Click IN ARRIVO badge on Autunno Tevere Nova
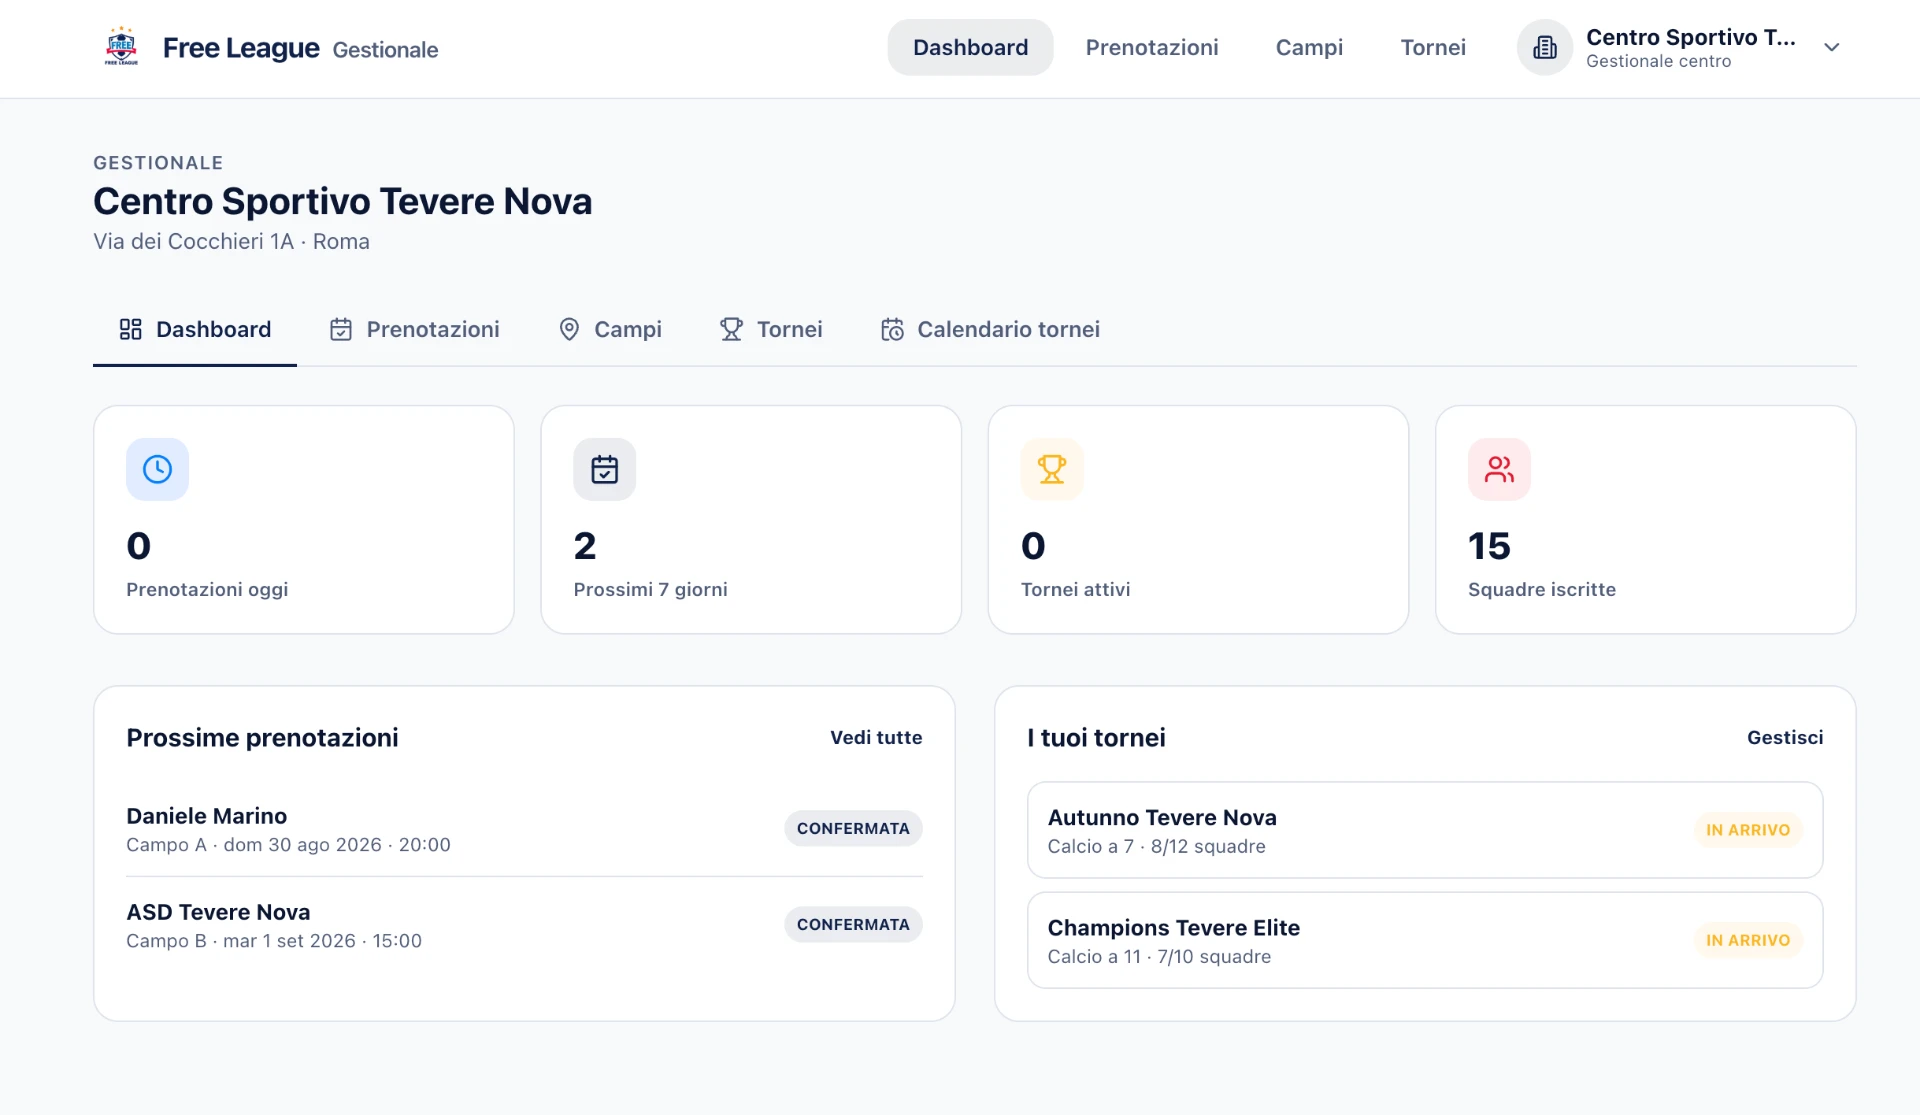Viewport: 1920px width, 1115px height. tap(1748, 830)
